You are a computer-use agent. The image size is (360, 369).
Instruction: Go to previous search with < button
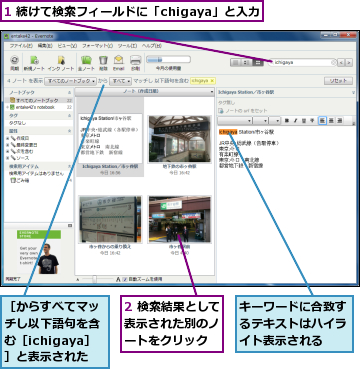coord(341,62)
